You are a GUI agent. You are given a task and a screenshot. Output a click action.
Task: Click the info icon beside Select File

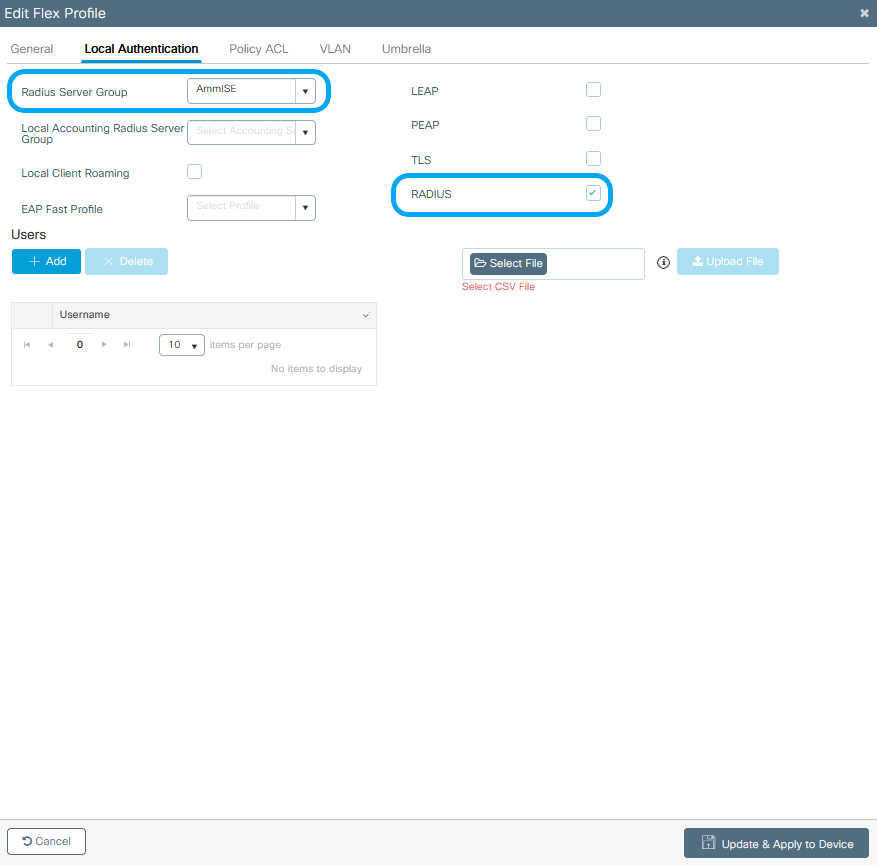pyautogui.click(x=663, y=262)
